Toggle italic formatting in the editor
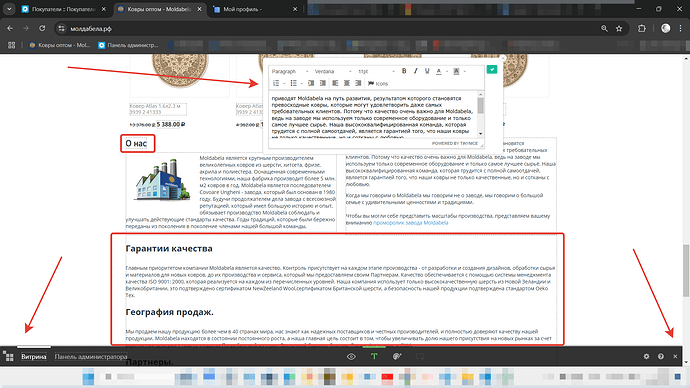This screenshot has width=690, height=388. (x=415, y=71)
